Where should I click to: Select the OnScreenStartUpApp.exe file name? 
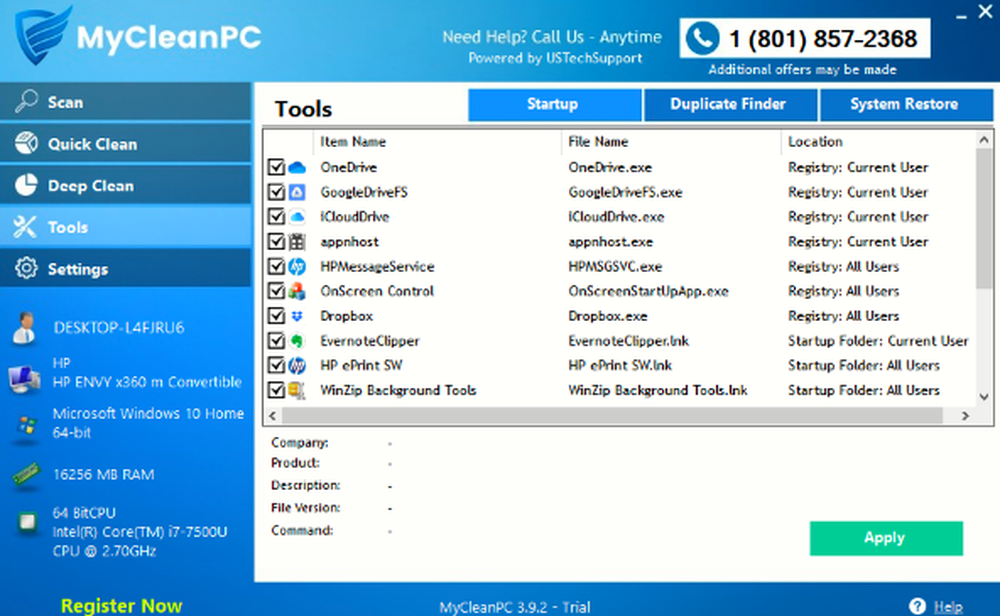(648, 291)
